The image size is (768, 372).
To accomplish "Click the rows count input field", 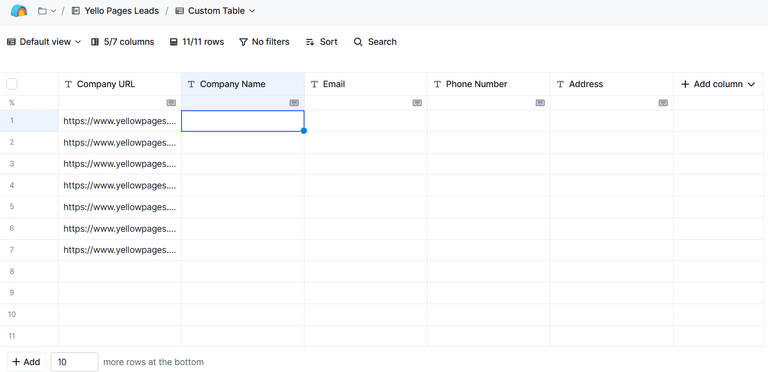I will [x=74, y=362].
